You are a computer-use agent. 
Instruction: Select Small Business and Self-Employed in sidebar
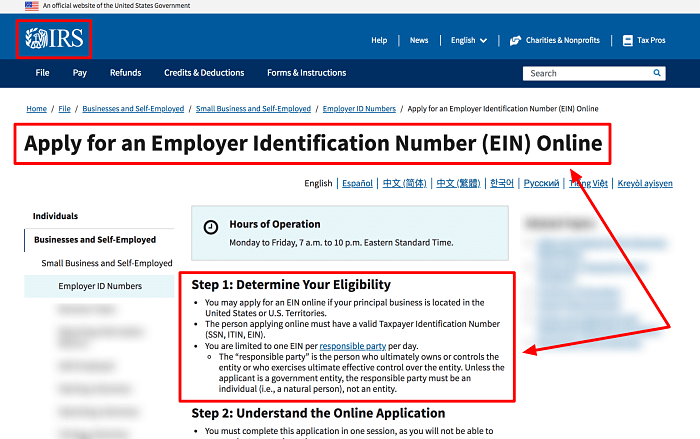point(107,263)
